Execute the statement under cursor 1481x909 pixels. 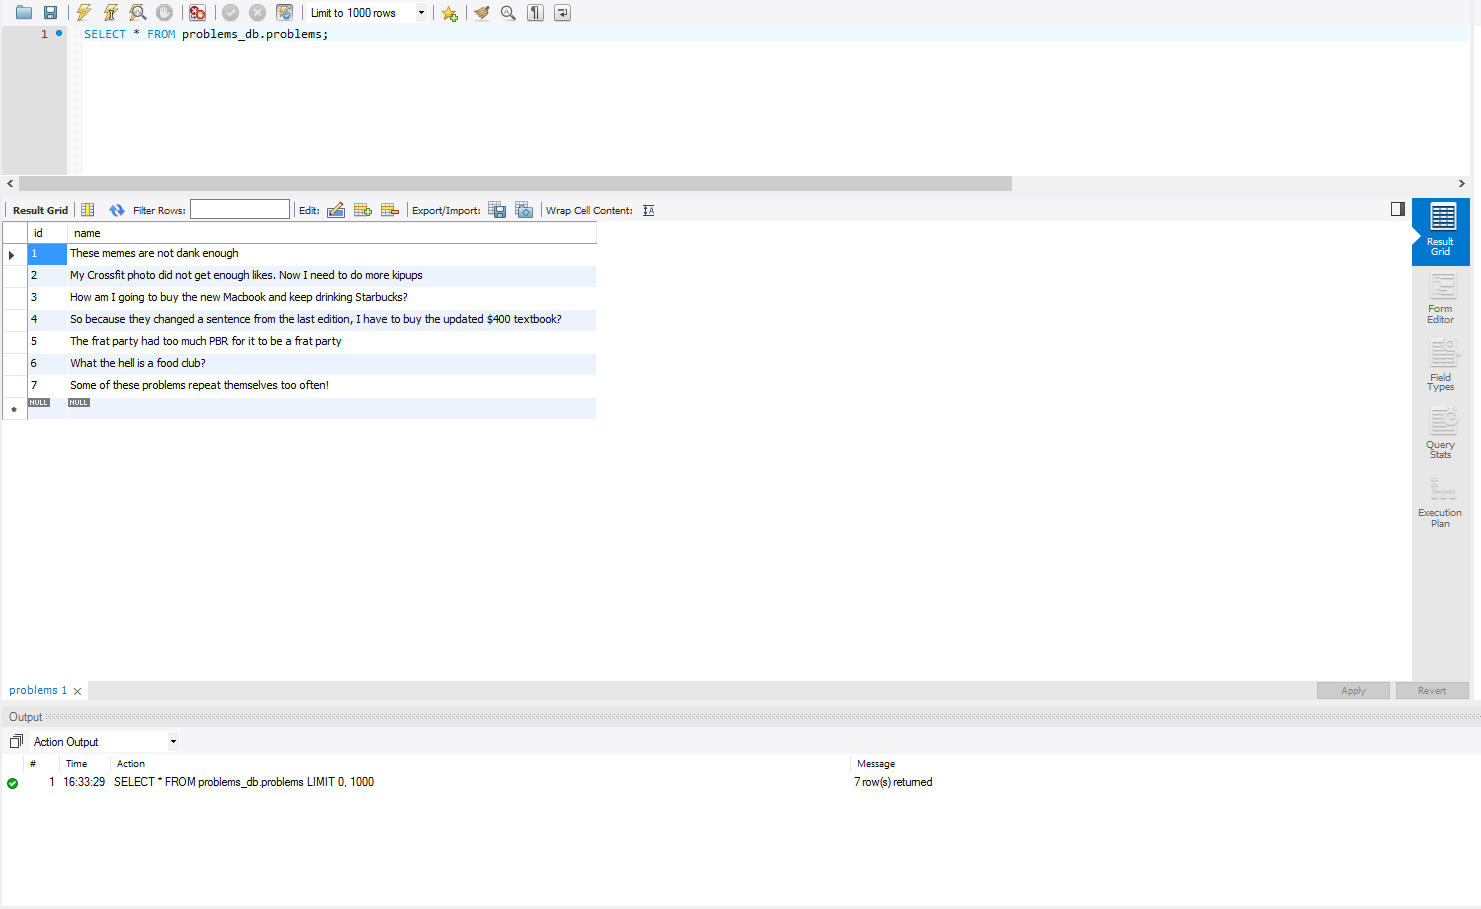pyautogui.click(x=111, y=13)
